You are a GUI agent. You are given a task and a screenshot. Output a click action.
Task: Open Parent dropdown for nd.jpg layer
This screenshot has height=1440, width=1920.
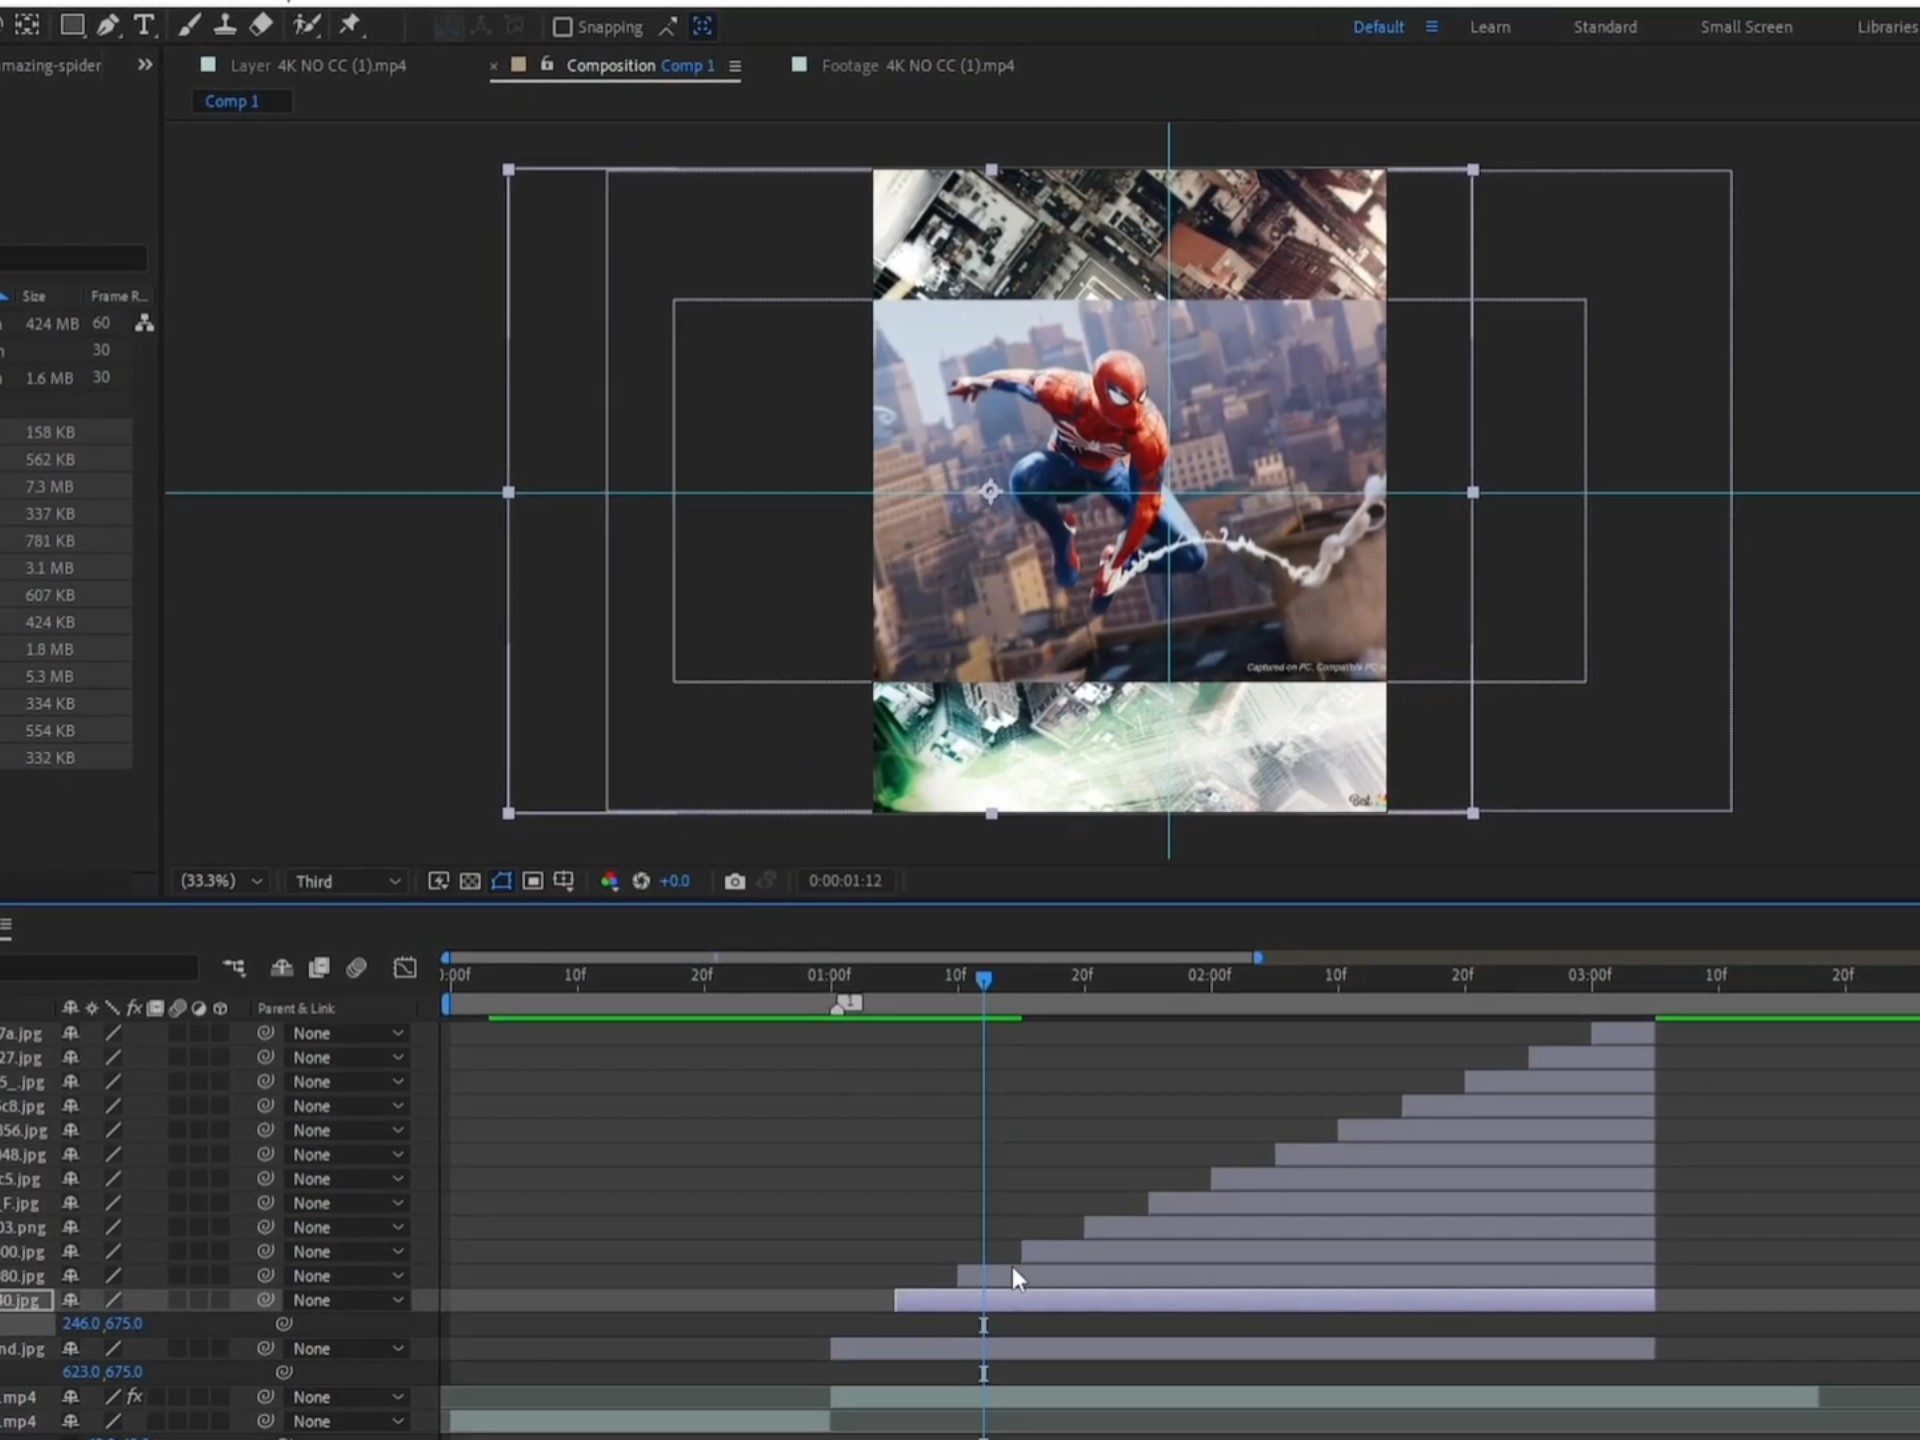pyautogui.click(x=347, y=1348)
